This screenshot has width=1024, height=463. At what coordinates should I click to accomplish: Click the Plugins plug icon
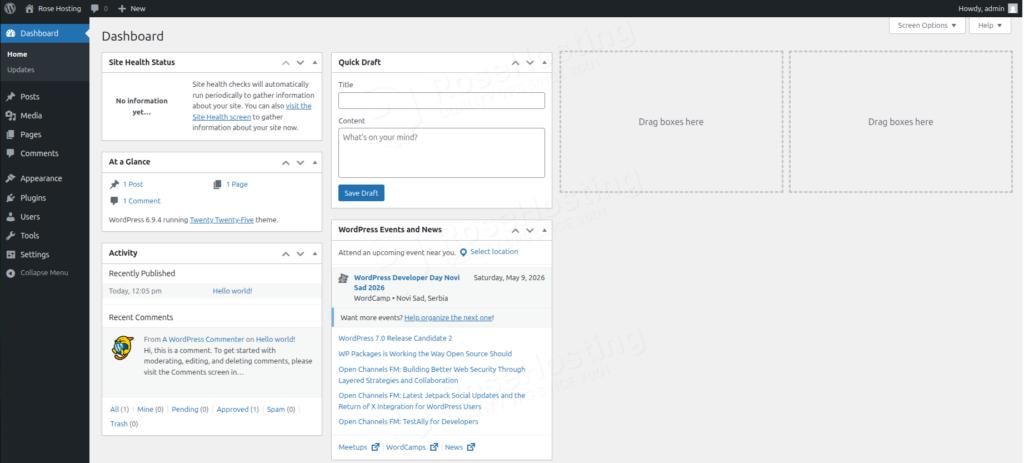(x=10, y=197)
